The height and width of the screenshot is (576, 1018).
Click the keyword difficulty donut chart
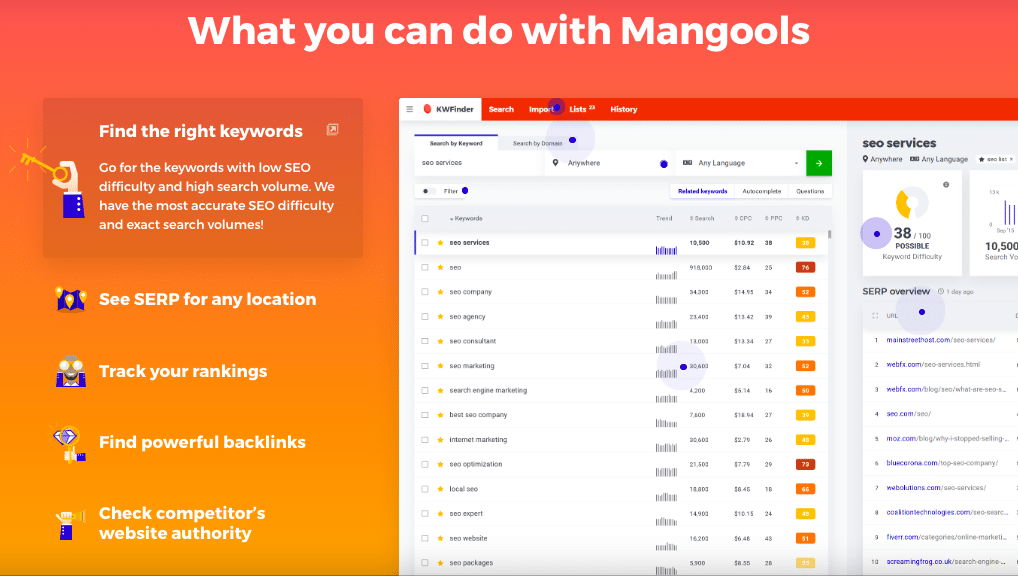coord(912,203)
